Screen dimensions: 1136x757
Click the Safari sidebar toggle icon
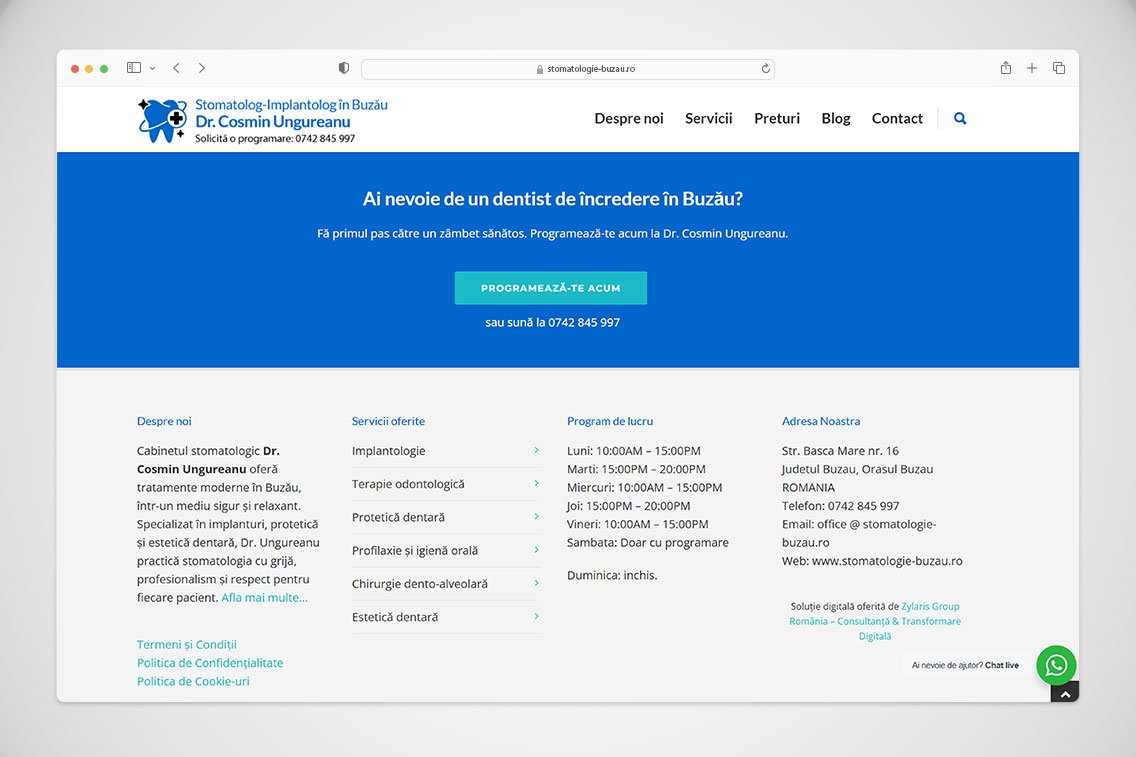point(134,68)
